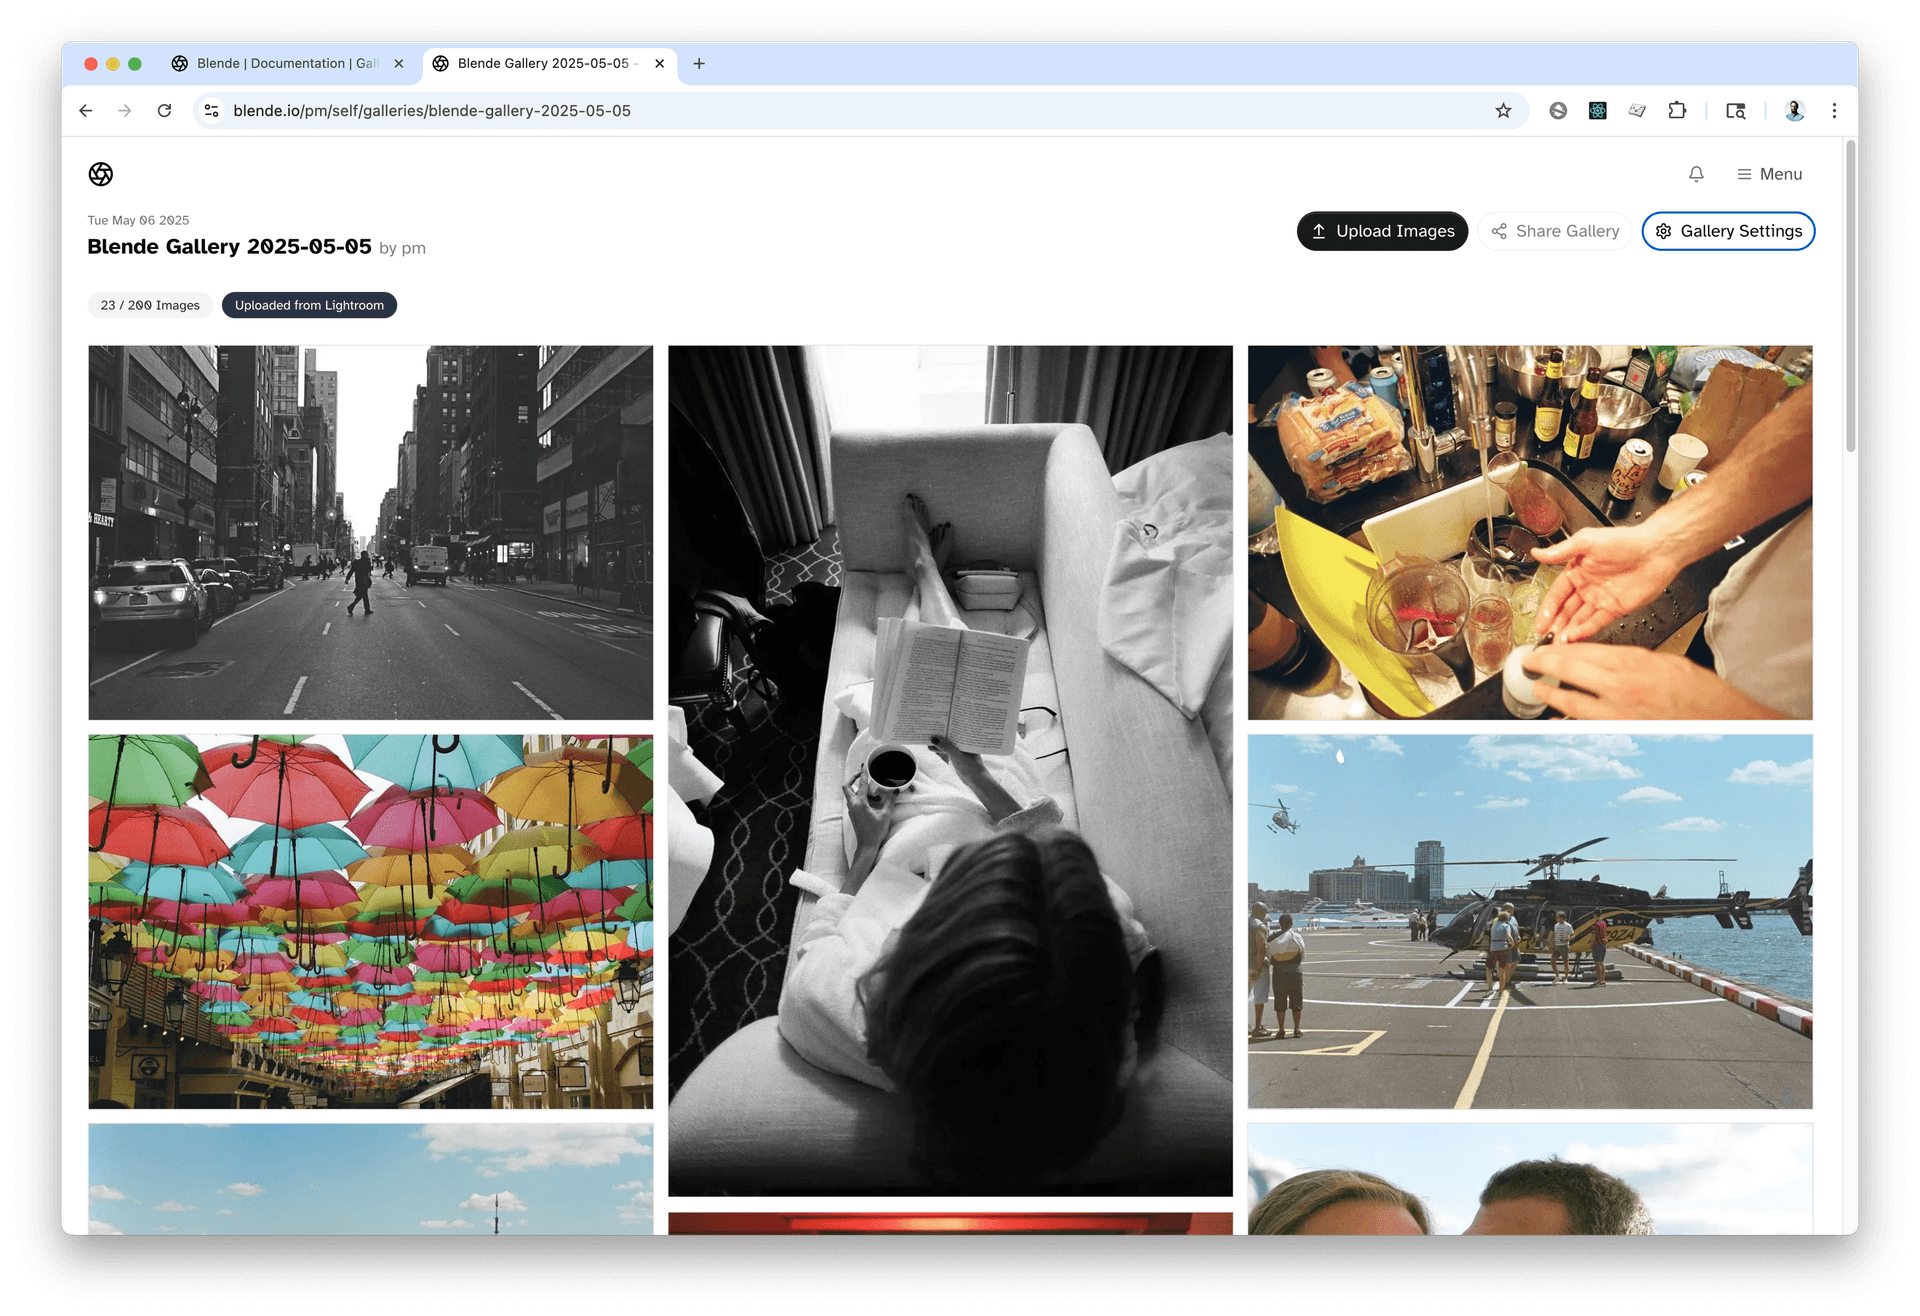The width and height of the screenshot is (1920, 1316).
Task: Open the React DevTools extension icon
Action: pyautogui.click(x=1597, y=111)
